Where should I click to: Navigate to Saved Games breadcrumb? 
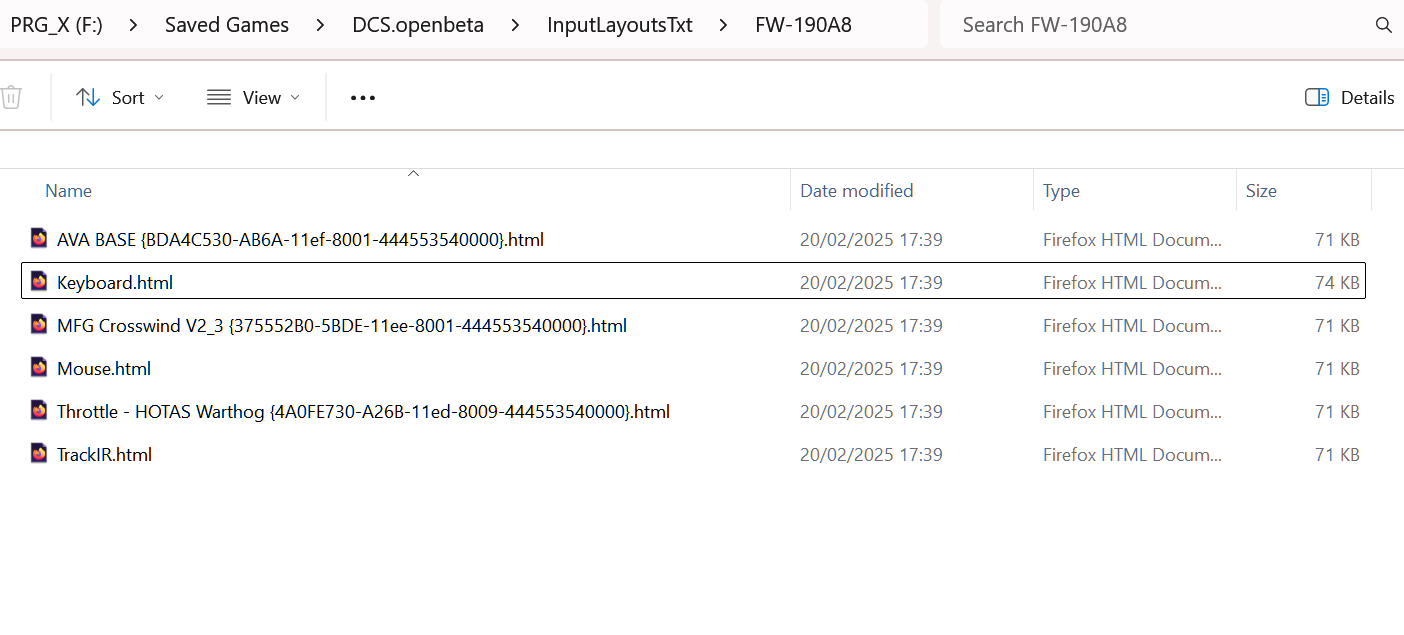coord(227,25)
